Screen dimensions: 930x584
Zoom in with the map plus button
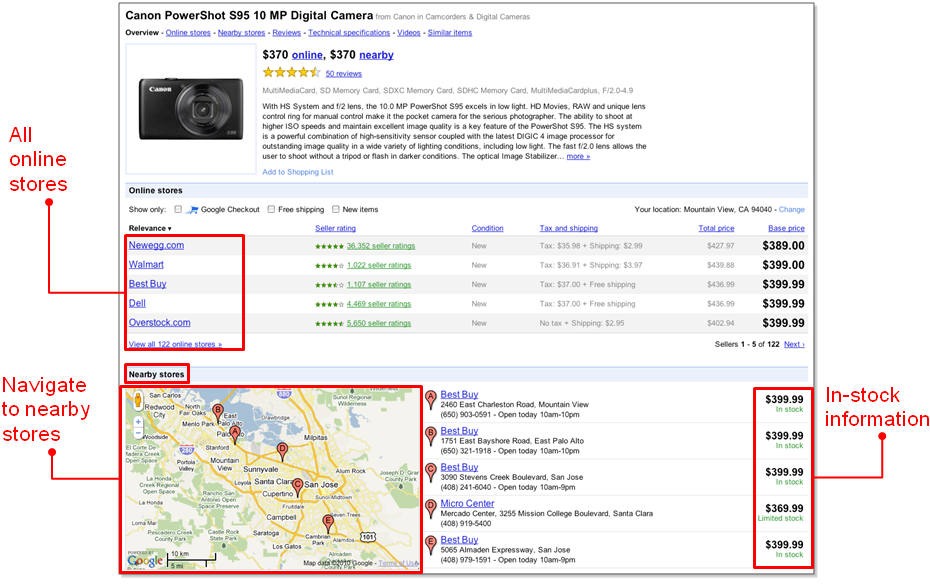(x=138, y=422)
